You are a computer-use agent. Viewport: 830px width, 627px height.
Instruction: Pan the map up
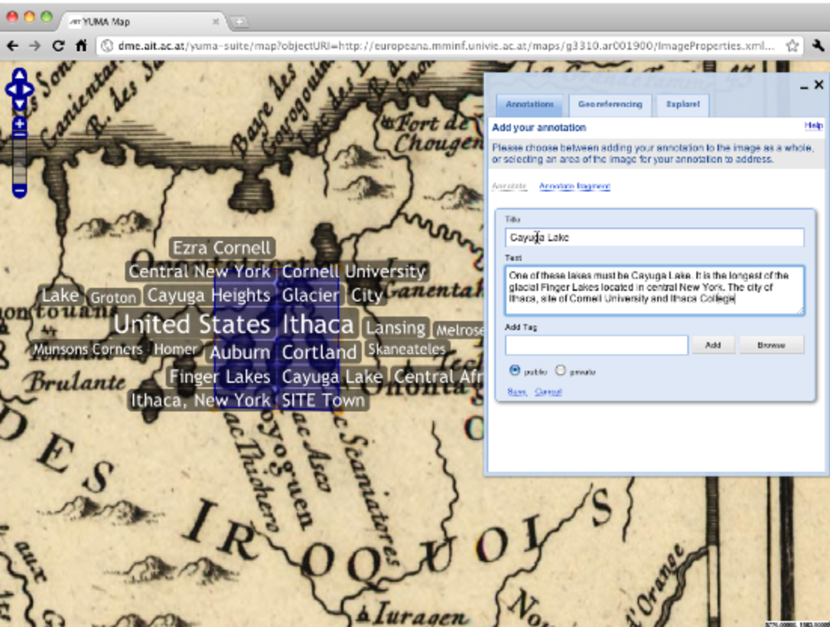pyautogui.click(x=20, y=75)
